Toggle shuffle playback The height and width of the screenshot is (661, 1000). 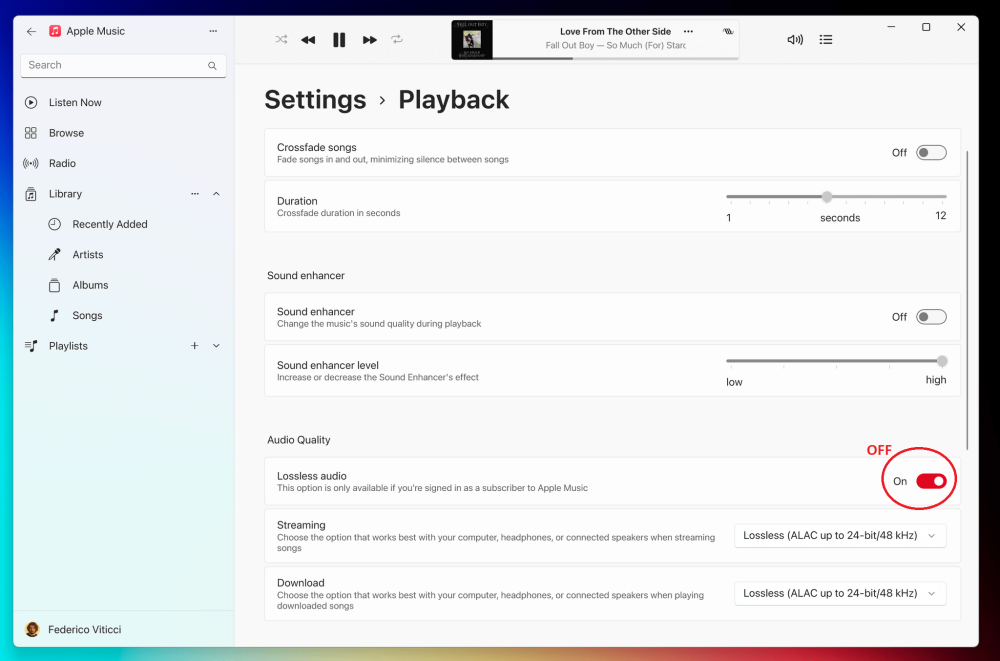(x=281, y=40)
